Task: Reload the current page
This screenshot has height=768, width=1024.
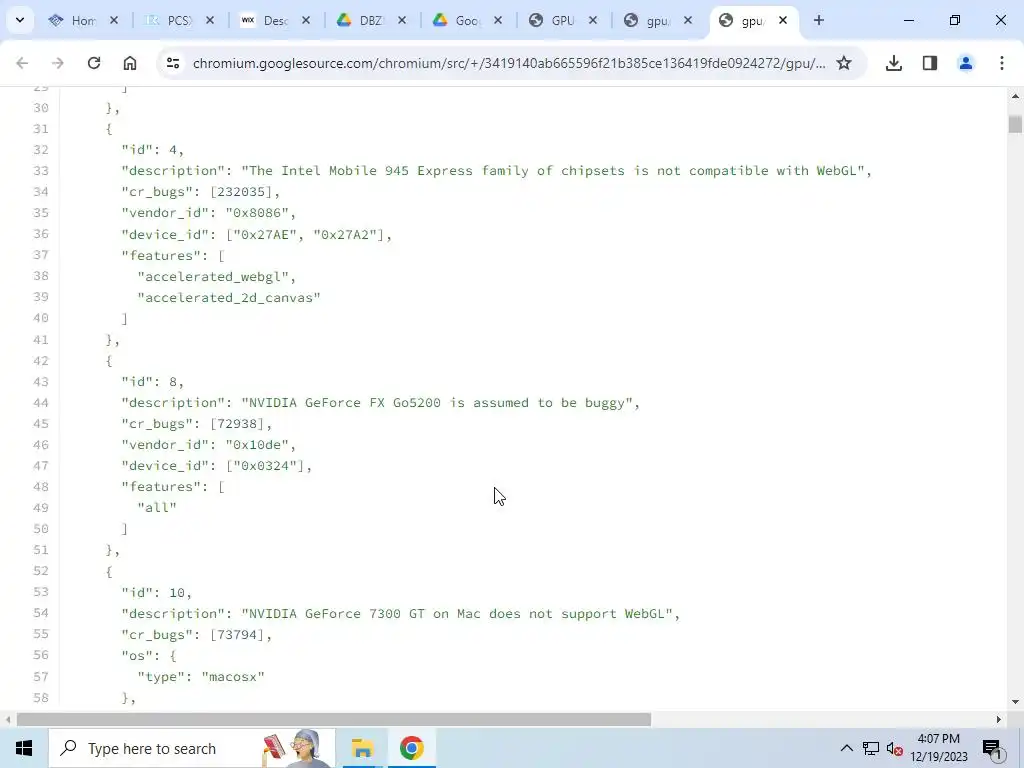Action: [94, 63]
